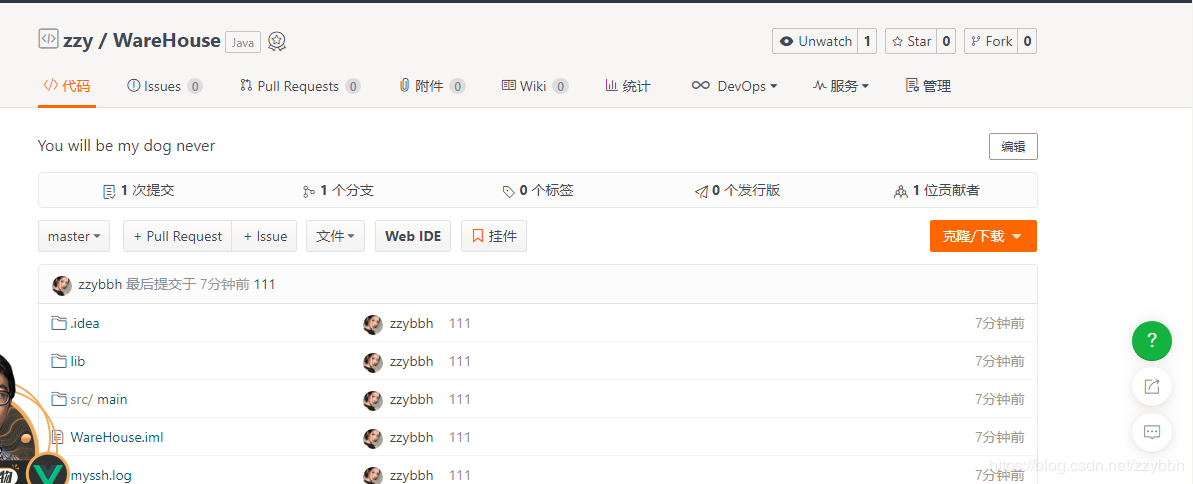Click zzybbh name in lib row
The width and height of the screenshot is (1193, 484).
412,361
